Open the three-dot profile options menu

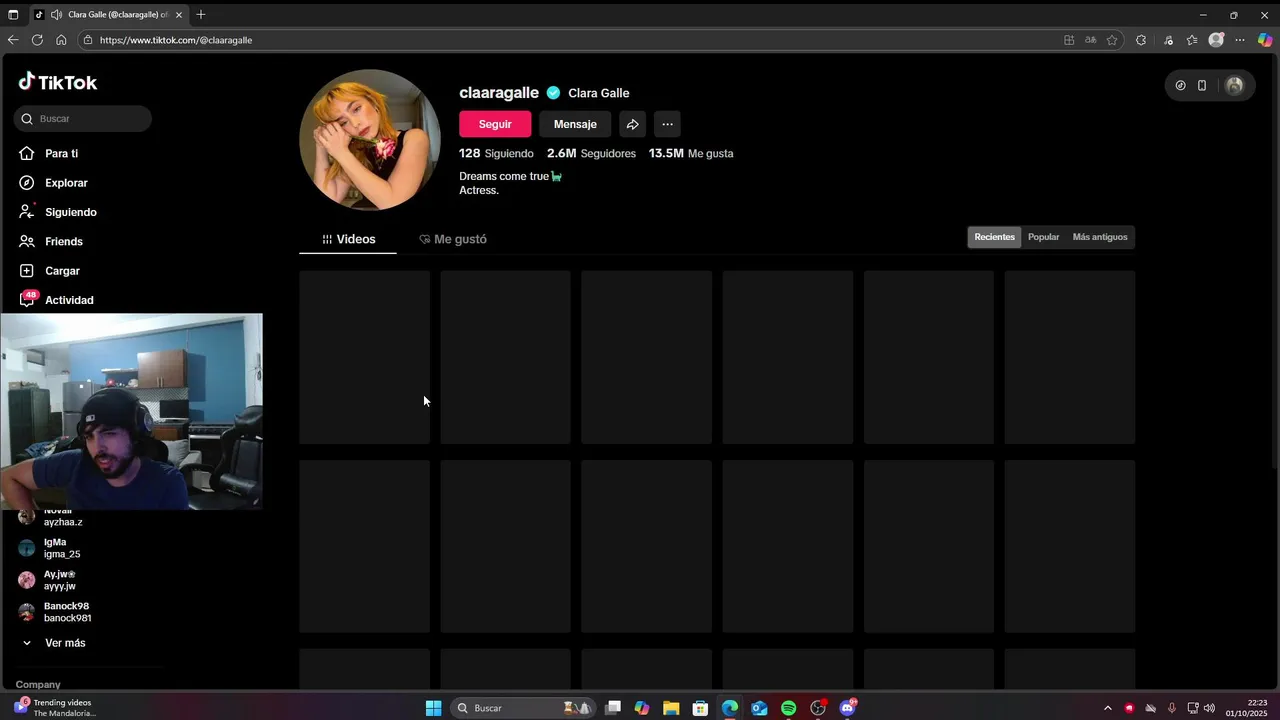pos(667,124)
